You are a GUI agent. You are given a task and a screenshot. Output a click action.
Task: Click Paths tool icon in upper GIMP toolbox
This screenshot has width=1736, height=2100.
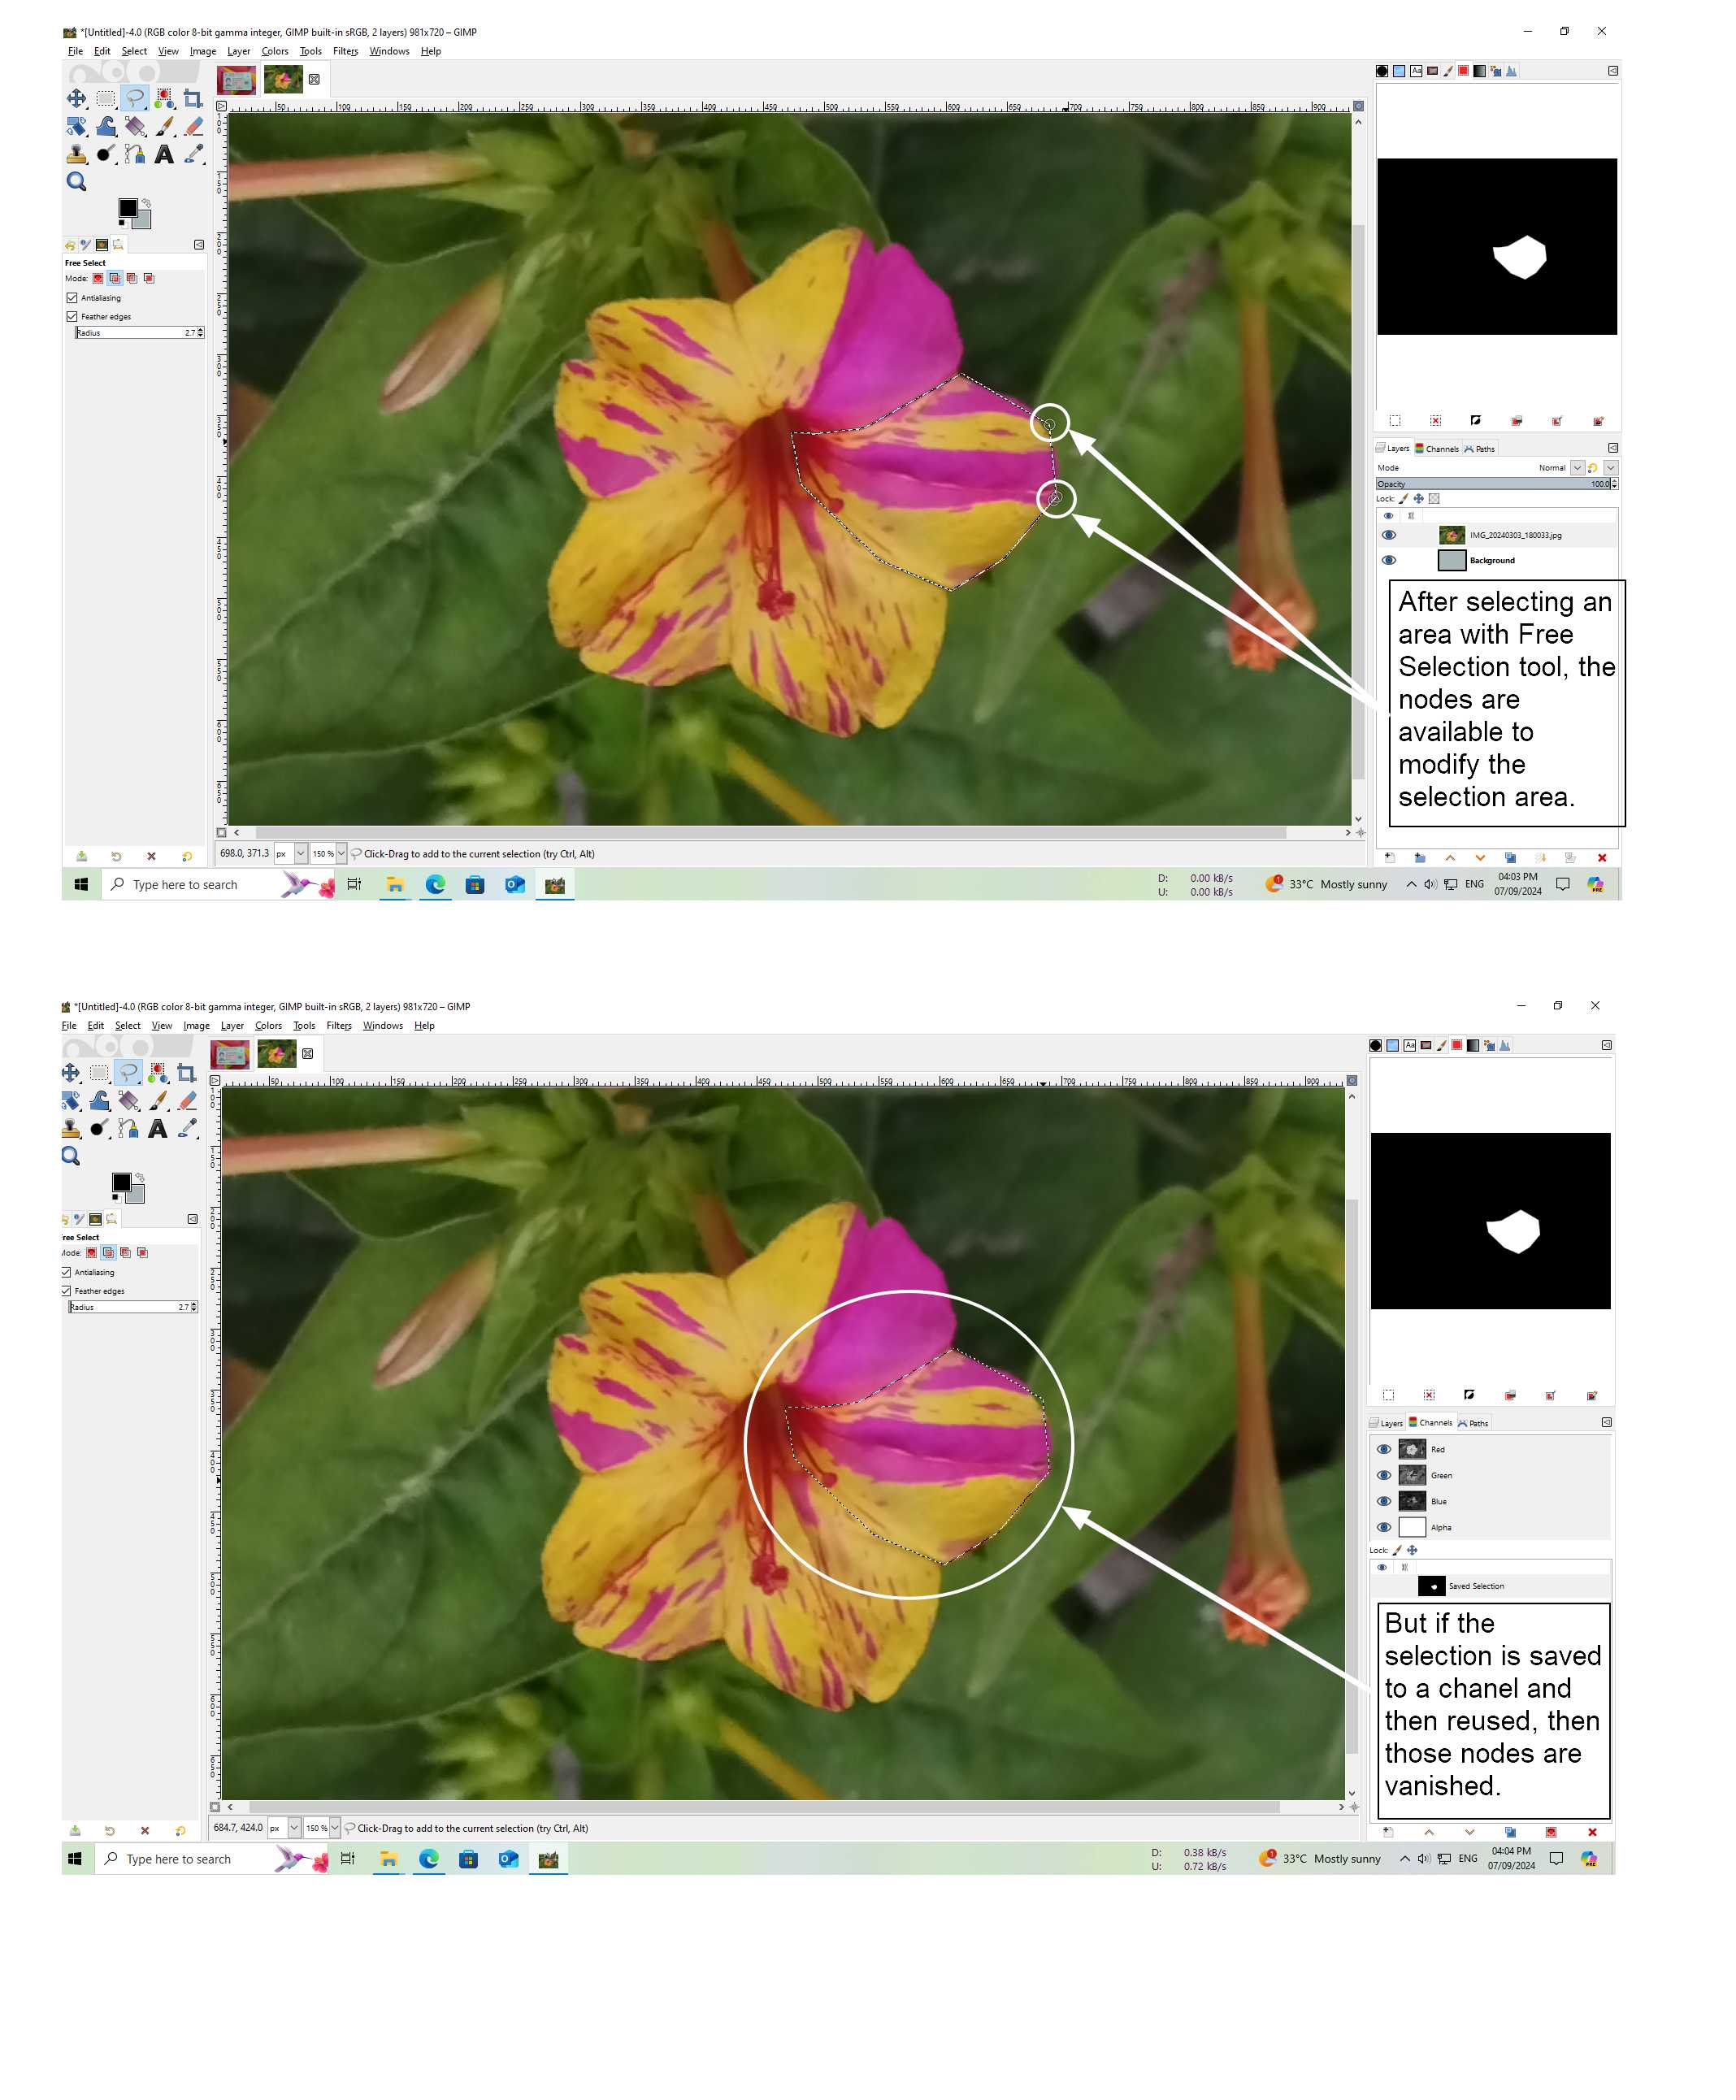click(x=135, y=154)
